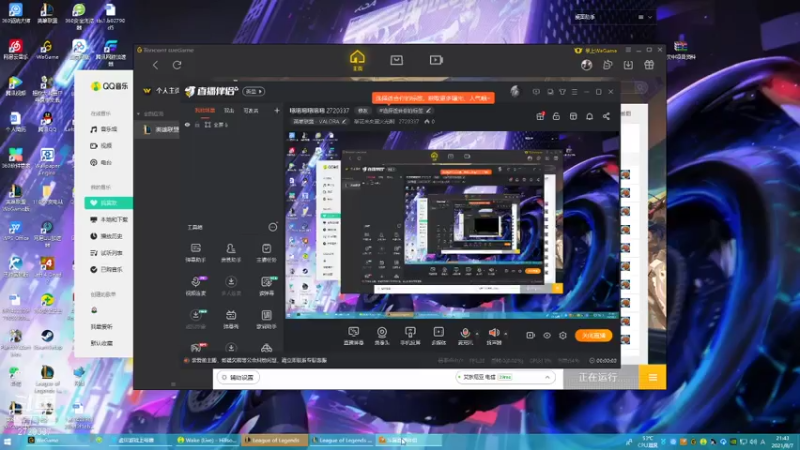800x450 pixels.
Task: Switch to the third scene tab
Action: pyautogui.click(x=251, y=111)
